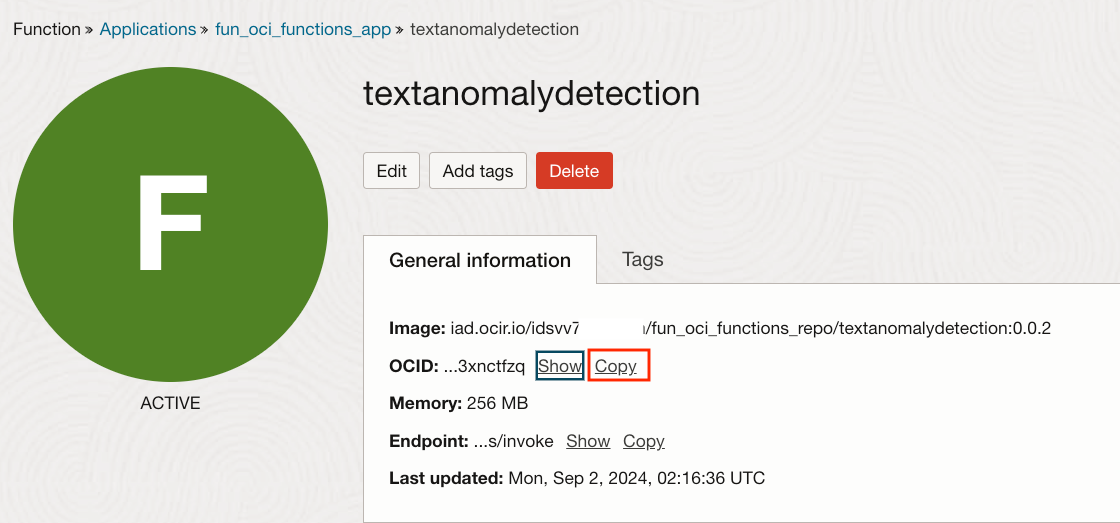Switch to the Tags tab

coord(642,260)
